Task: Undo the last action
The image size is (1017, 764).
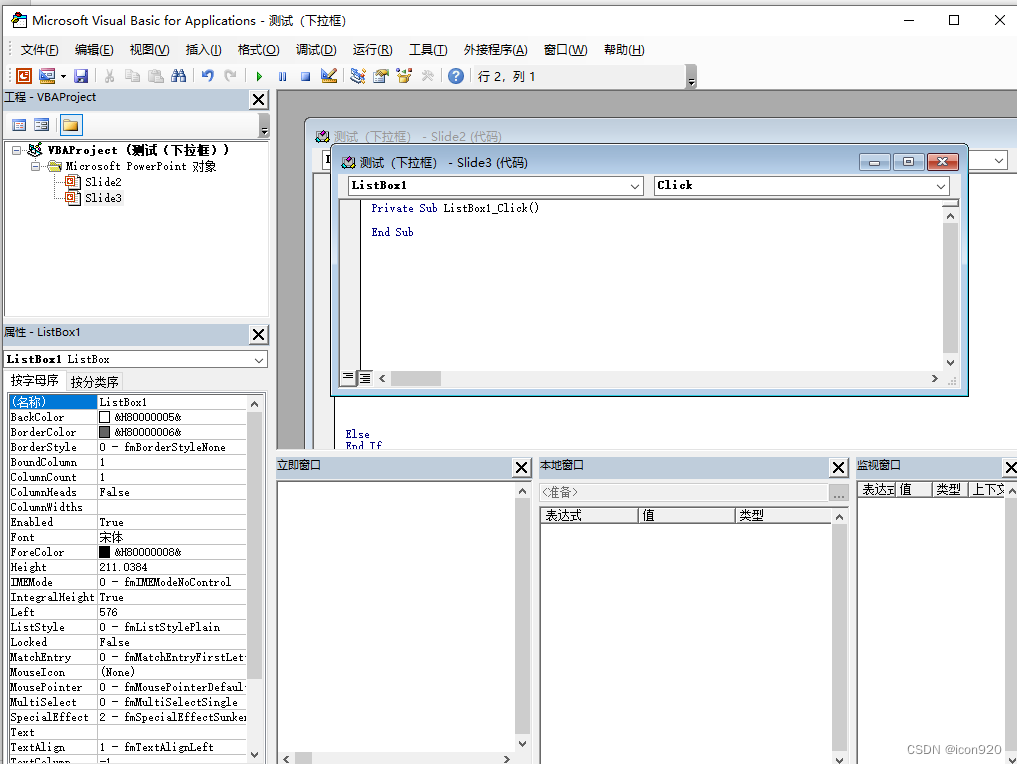Action: (208, 76)
